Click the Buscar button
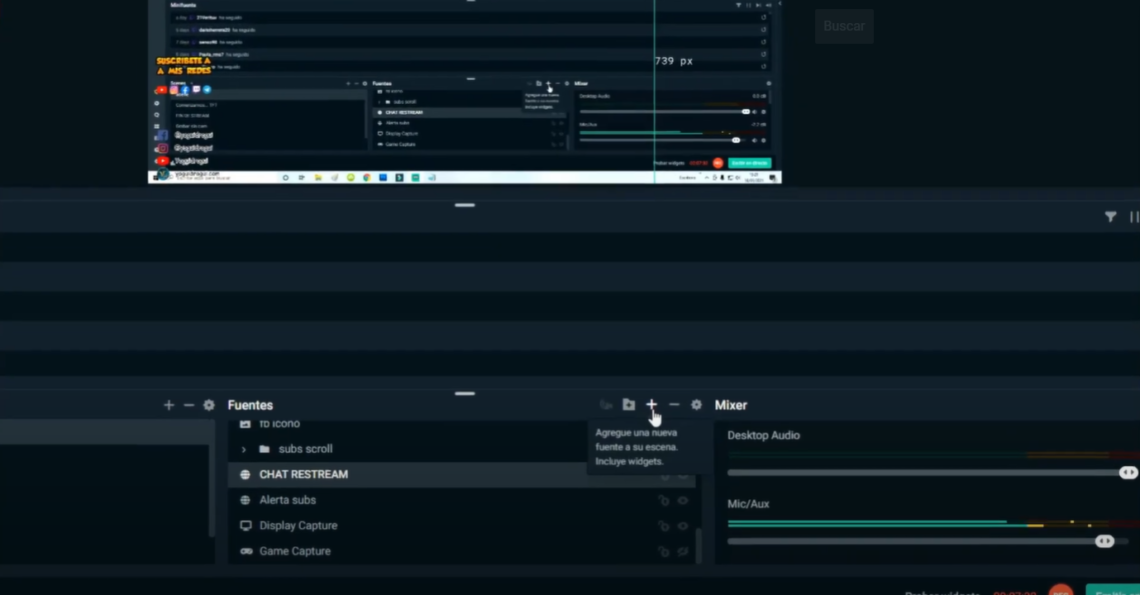 [x=843, y=26]
